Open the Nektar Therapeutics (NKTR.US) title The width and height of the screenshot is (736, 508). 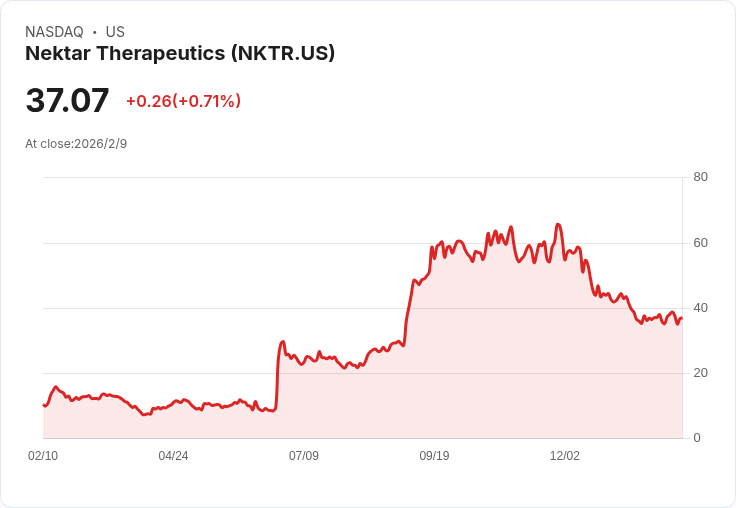[180, 53]
